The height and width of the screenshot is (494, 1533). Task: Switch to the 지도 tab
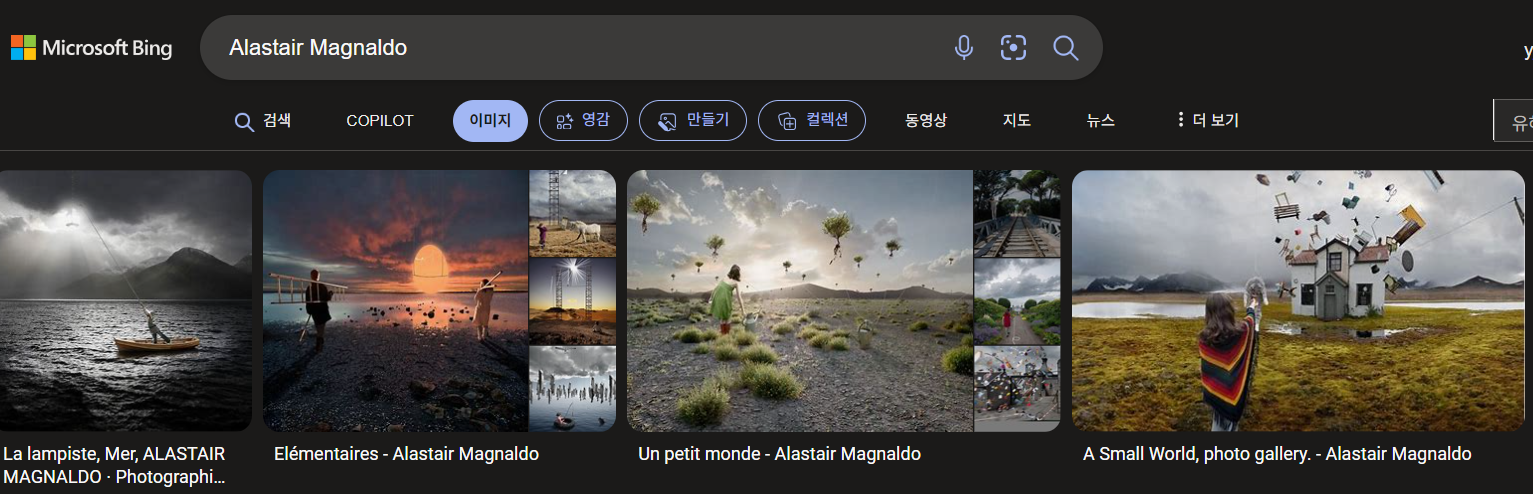click(x=1017, y=121)
